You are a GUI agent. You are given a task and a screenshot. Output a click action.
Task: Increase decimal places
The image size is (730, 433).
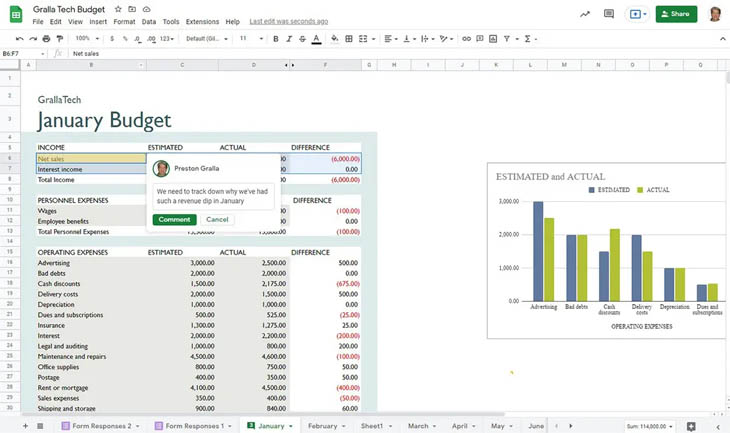click(151, 39)
